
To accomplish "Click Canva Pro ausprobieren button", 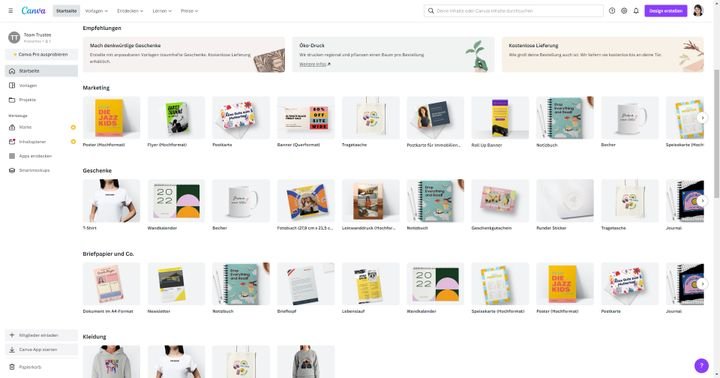I will pyautogui.click(x=41, y=54).
